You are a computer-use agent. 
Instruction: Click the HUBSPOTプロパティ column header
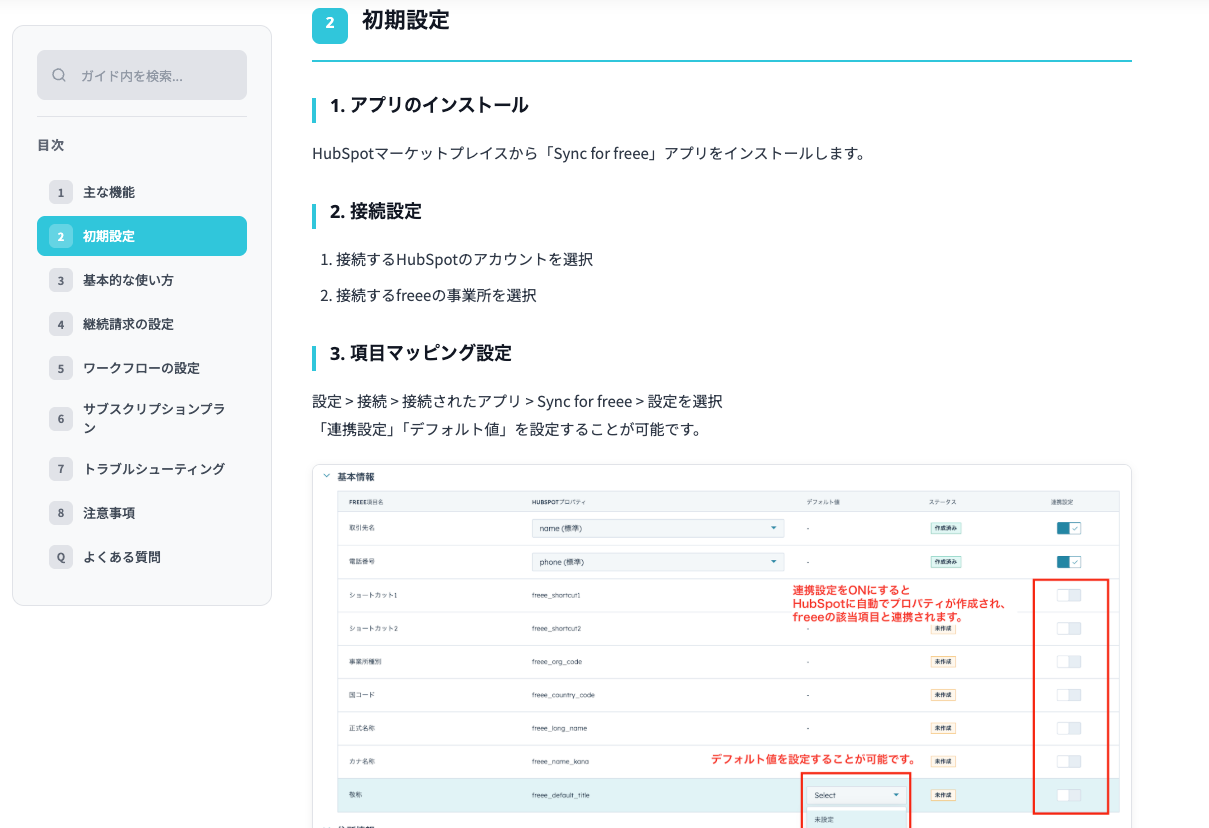[559, 500]
